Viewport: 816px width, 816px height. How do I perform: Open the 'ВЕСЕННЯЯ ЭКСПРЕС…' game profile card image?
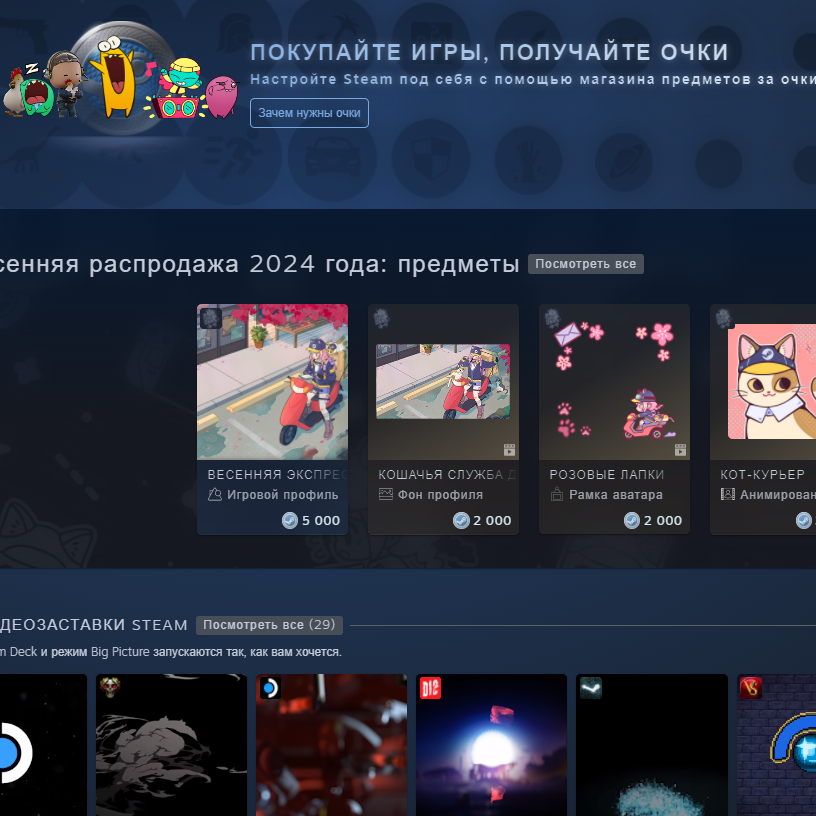point(272,382)
